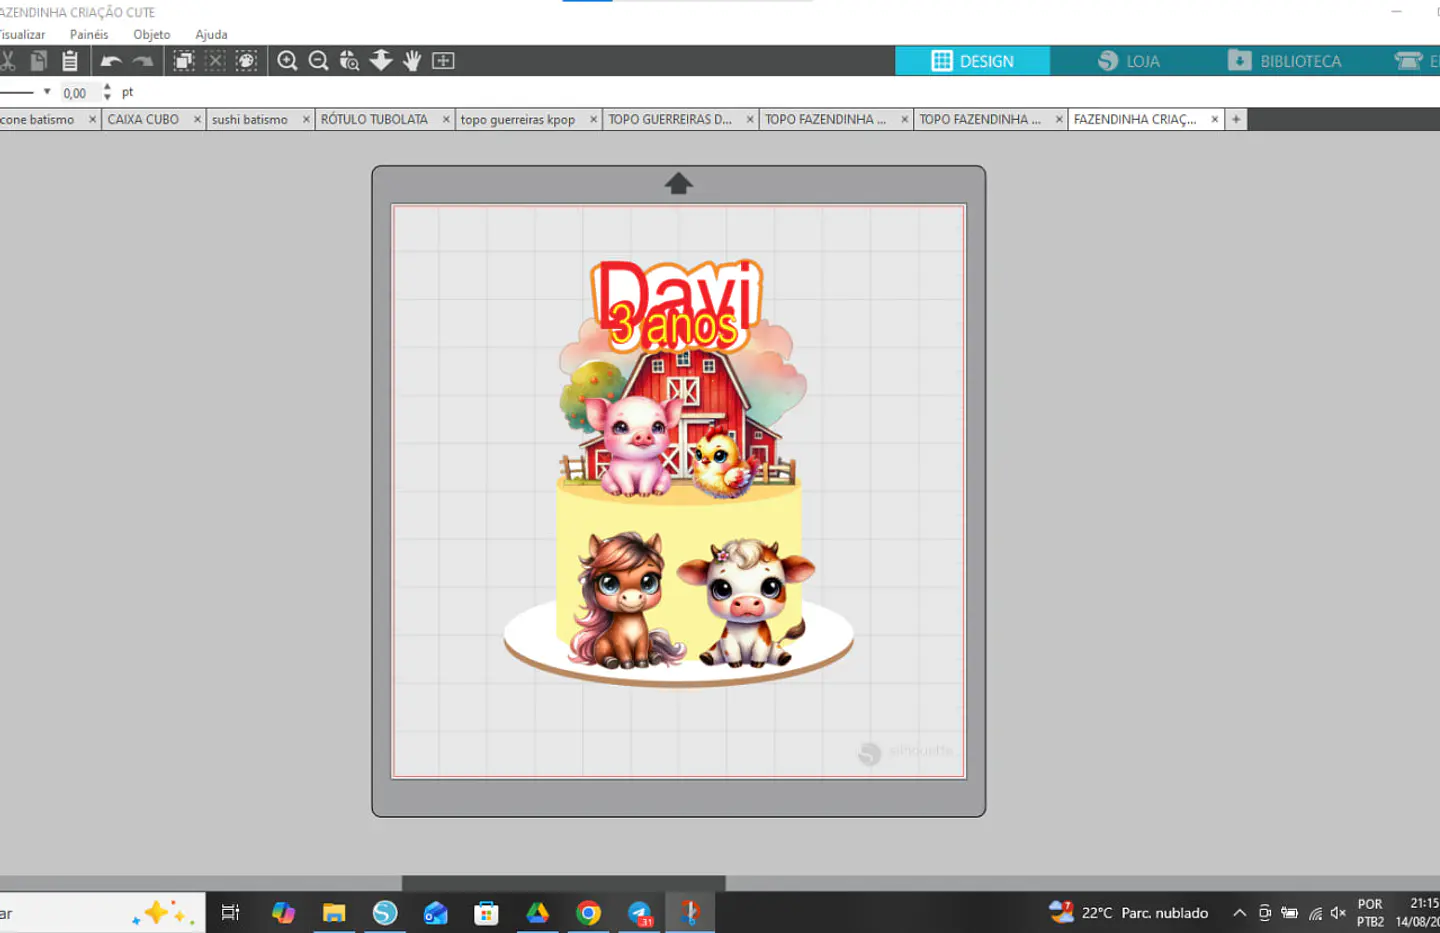Increase line thickness with up stepper

pyautogui.click(x=107, y=88)
